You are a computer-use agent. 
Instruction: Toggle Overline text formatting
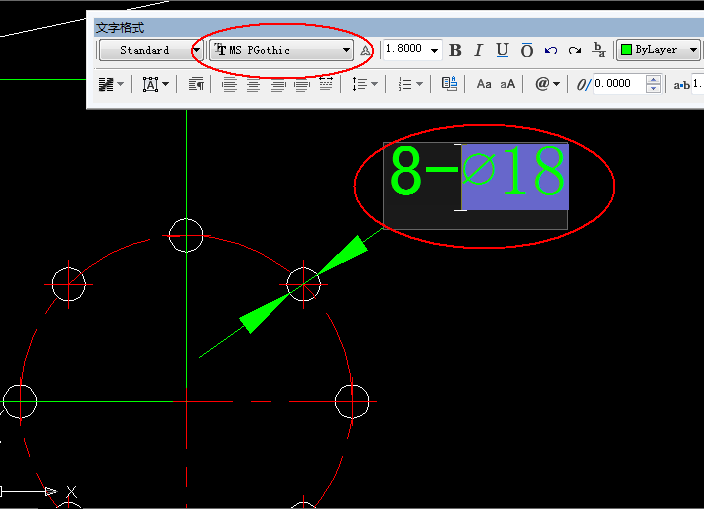527,50
